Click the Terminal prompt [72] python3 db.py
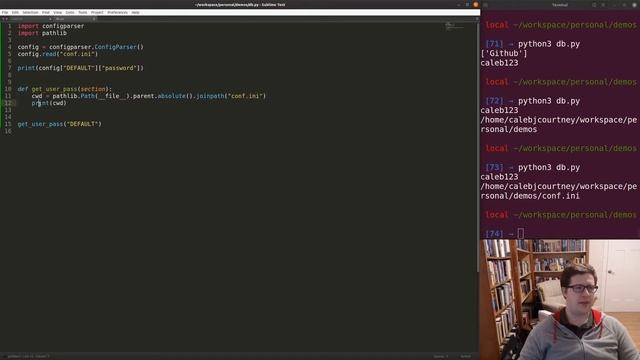 tap(532, 101)
